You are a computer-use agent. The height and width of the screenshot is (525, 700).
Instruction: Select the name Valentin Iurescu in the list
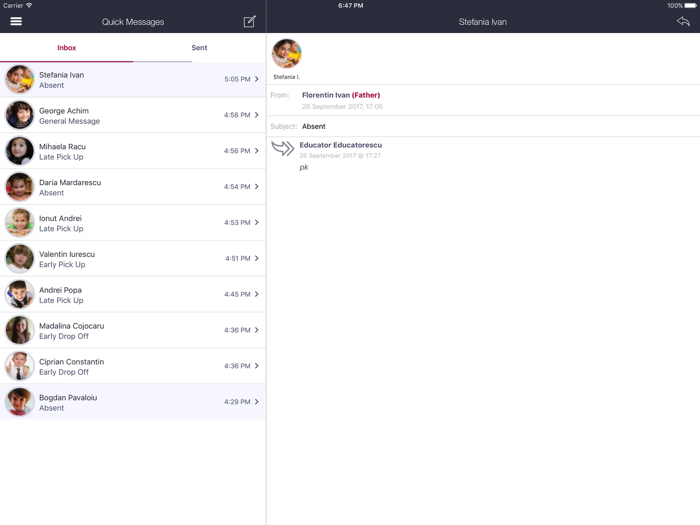click(67, 254)
